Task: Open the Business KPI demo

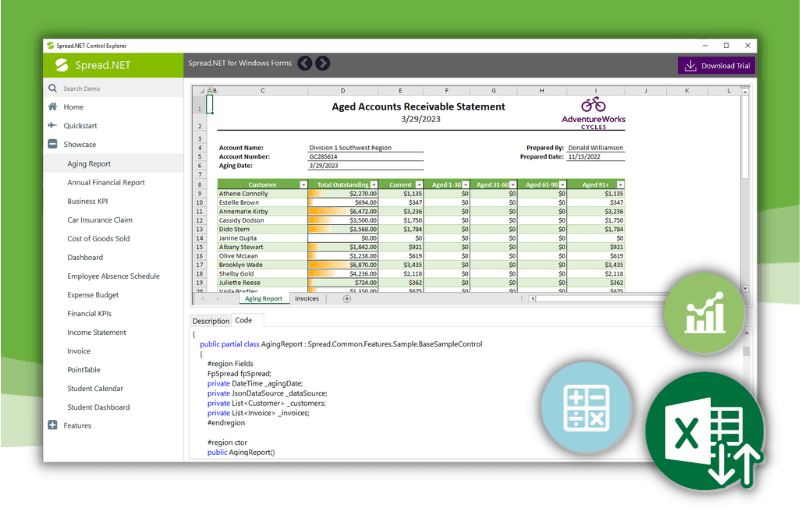Action: tap(88, 201)
